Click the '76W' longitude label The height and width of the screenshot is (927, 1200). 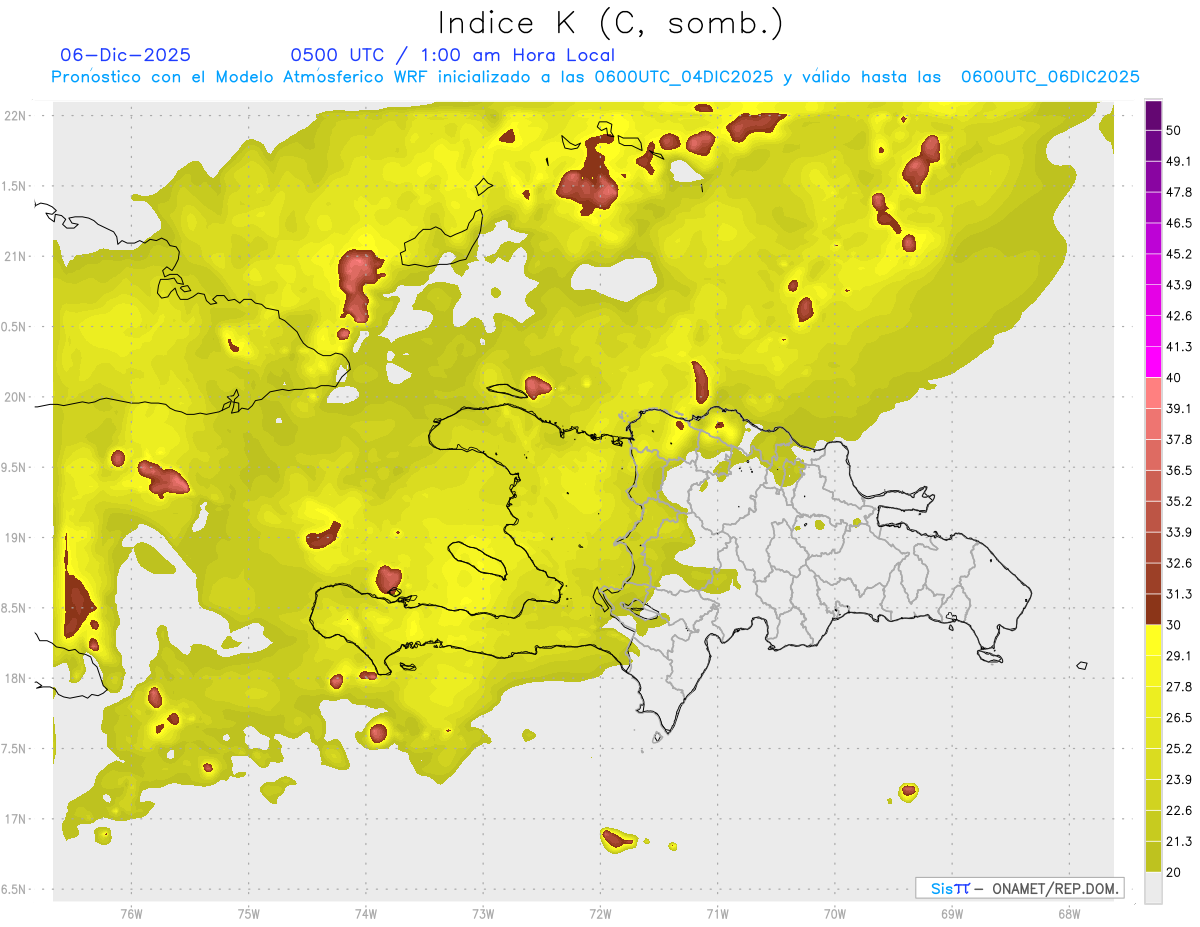pos(131,914)
